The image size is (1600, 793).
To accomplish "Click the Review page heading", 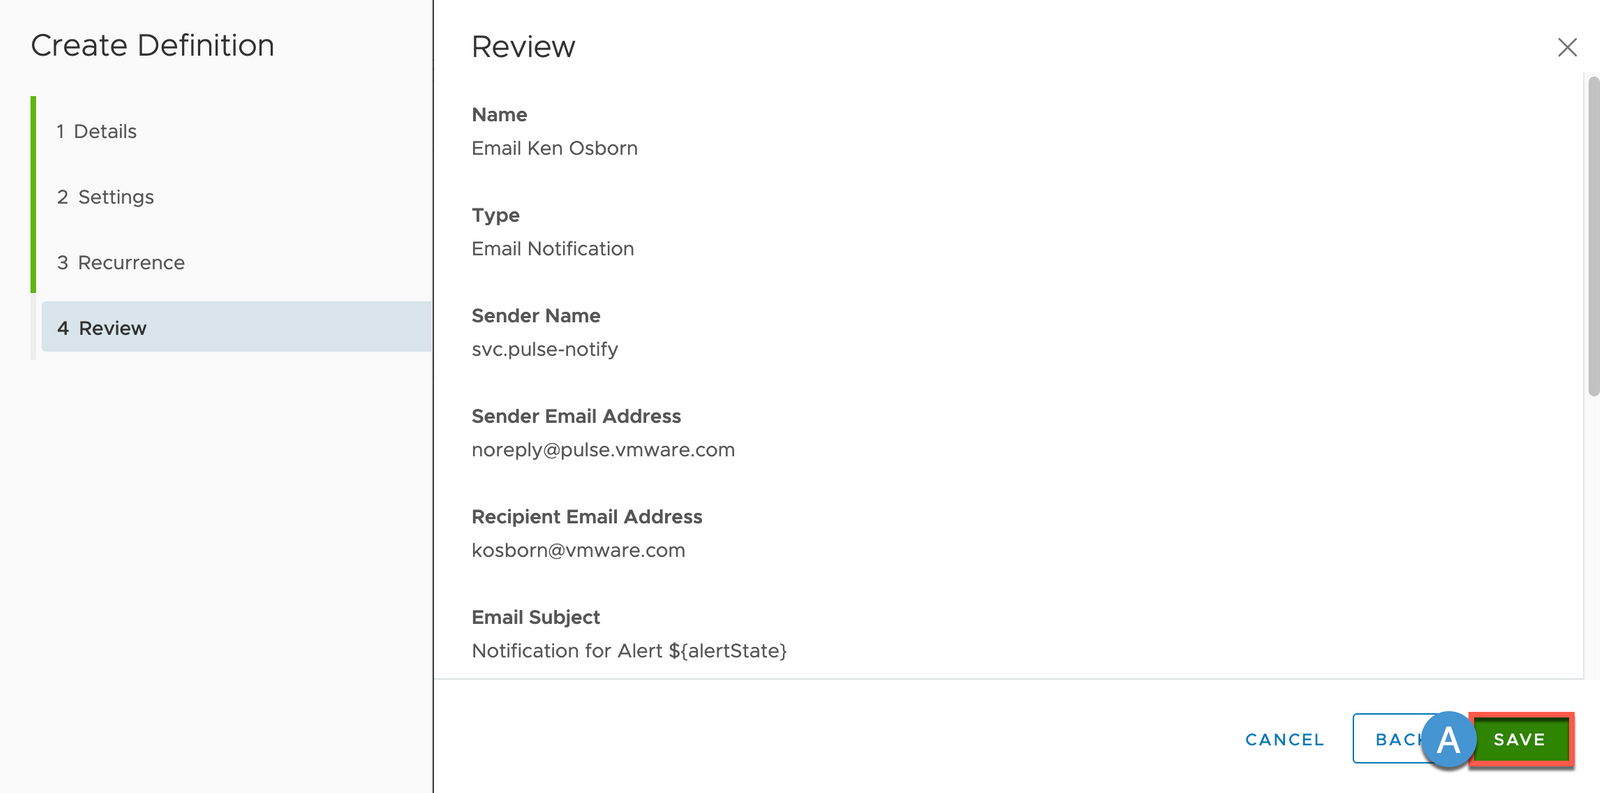I will click(x=523, y=47).
